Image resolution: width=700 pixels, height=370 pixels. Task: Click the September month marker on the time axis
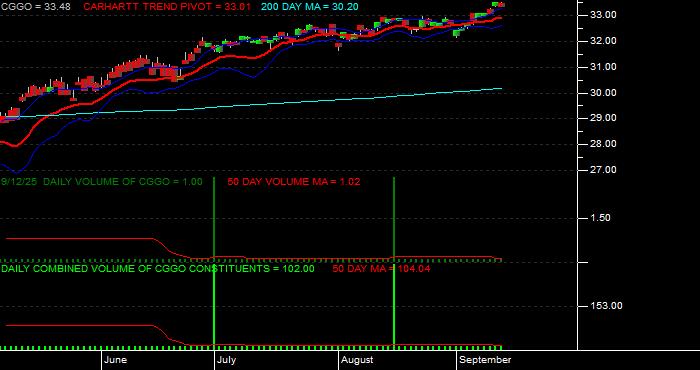[x=485, y=360]
